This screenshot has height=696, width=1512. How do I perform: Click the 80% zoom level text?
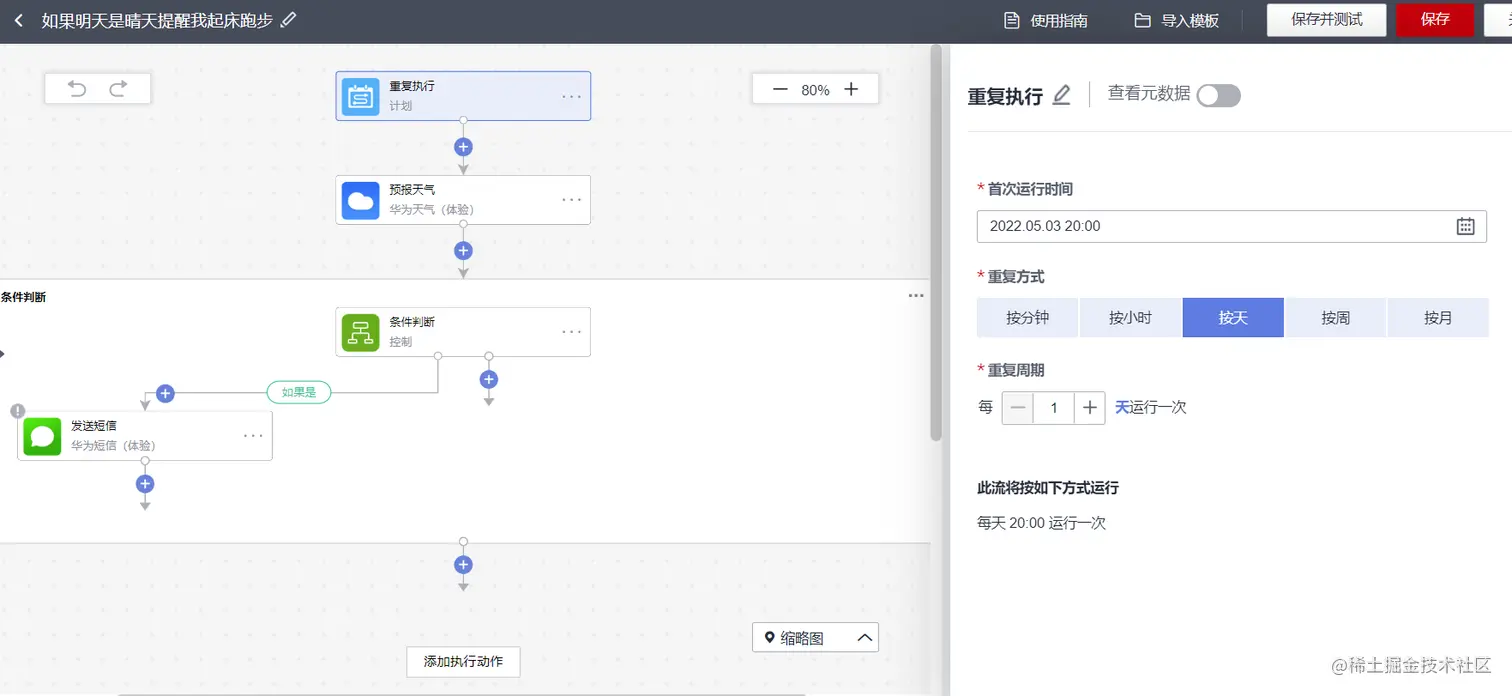coord(815,90)
